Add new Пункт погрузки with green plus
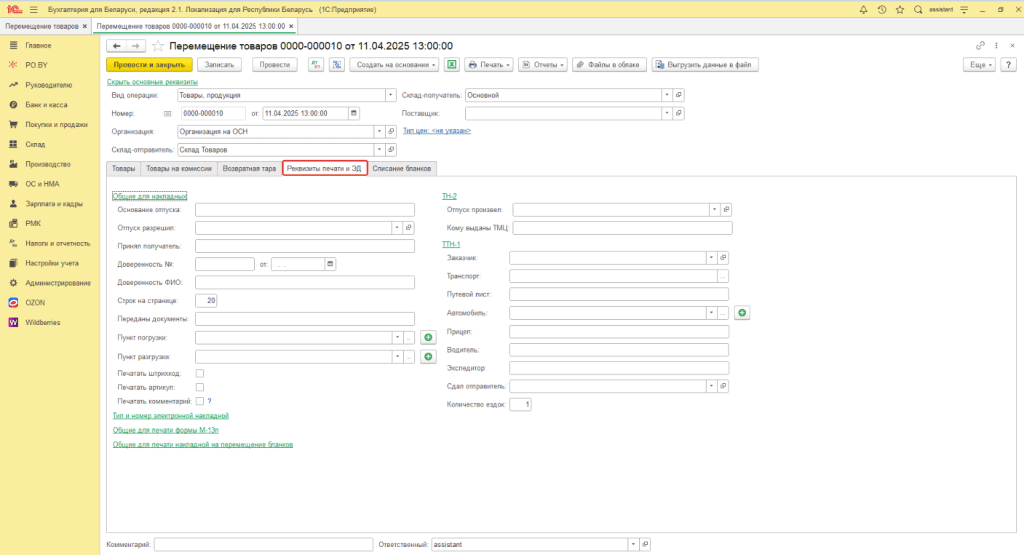This screenshot has width=1024, height=555. (428, 338)
